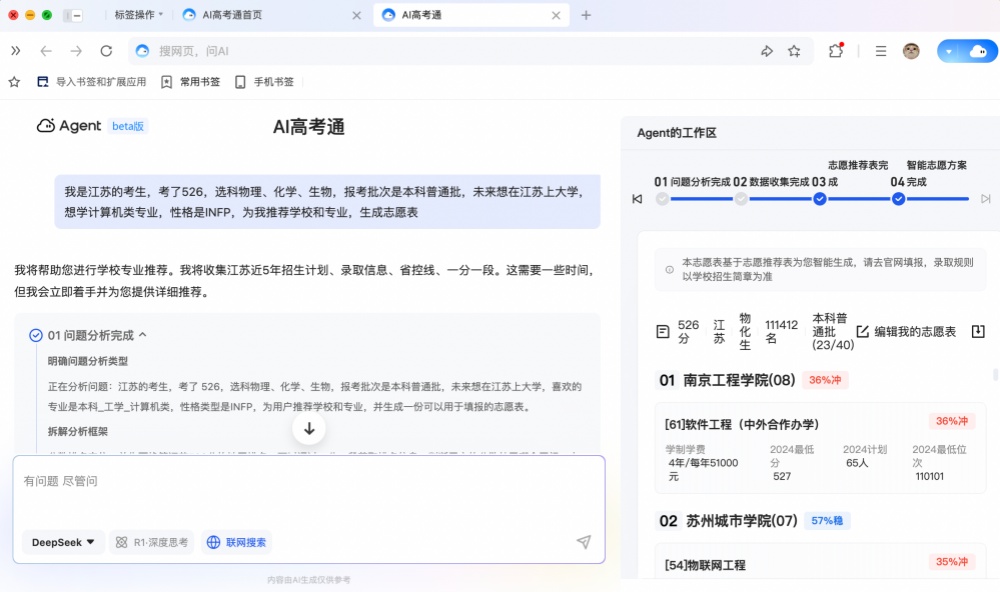The height and width of the screenshot is (592, 1000).
Task: Skip to first step with left timeline arrow icon
Action: click(x=637, y=199)
